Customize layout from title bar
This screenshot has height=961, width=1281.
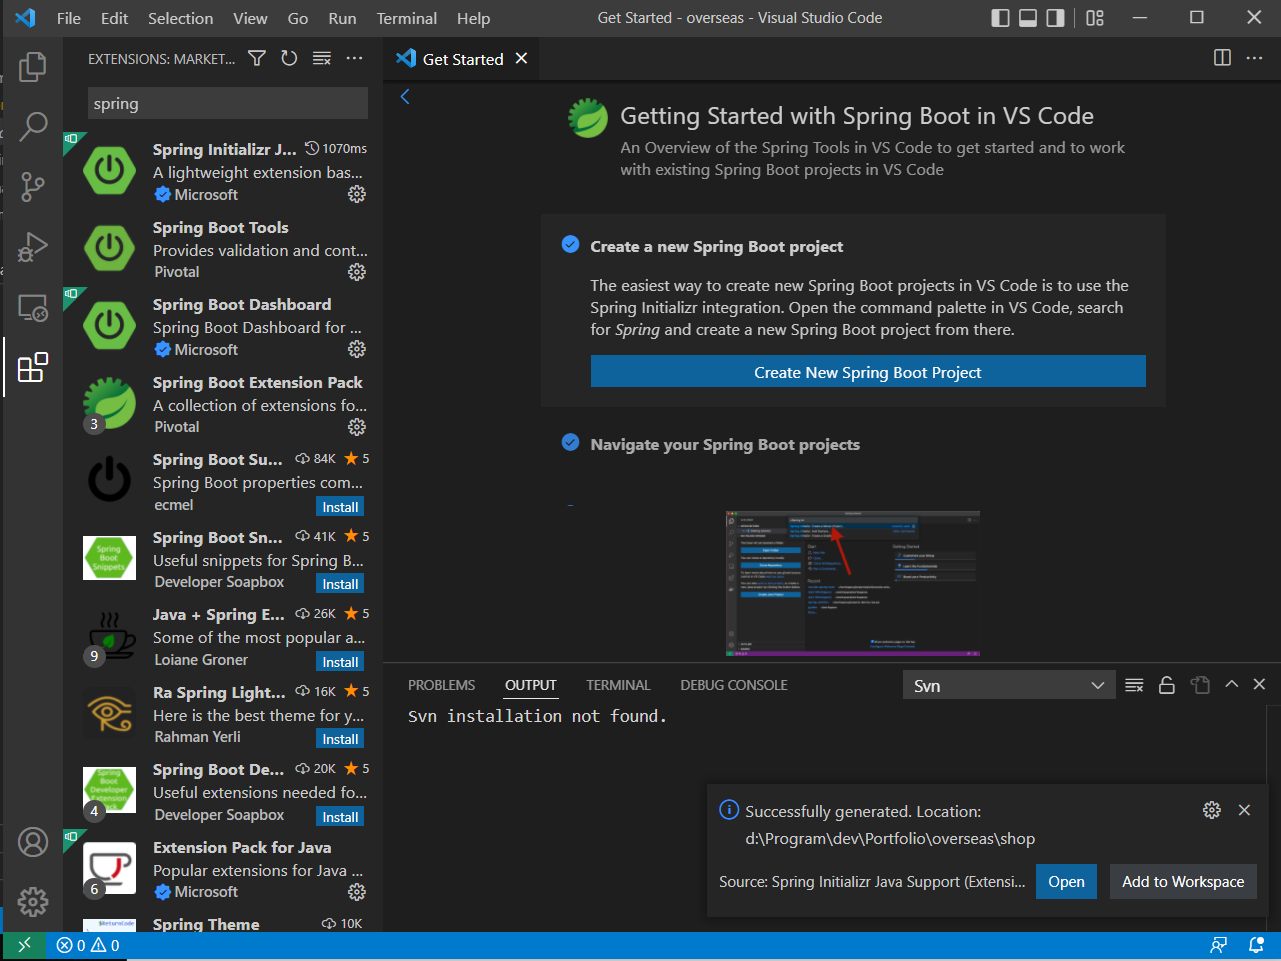point(1095,18)
